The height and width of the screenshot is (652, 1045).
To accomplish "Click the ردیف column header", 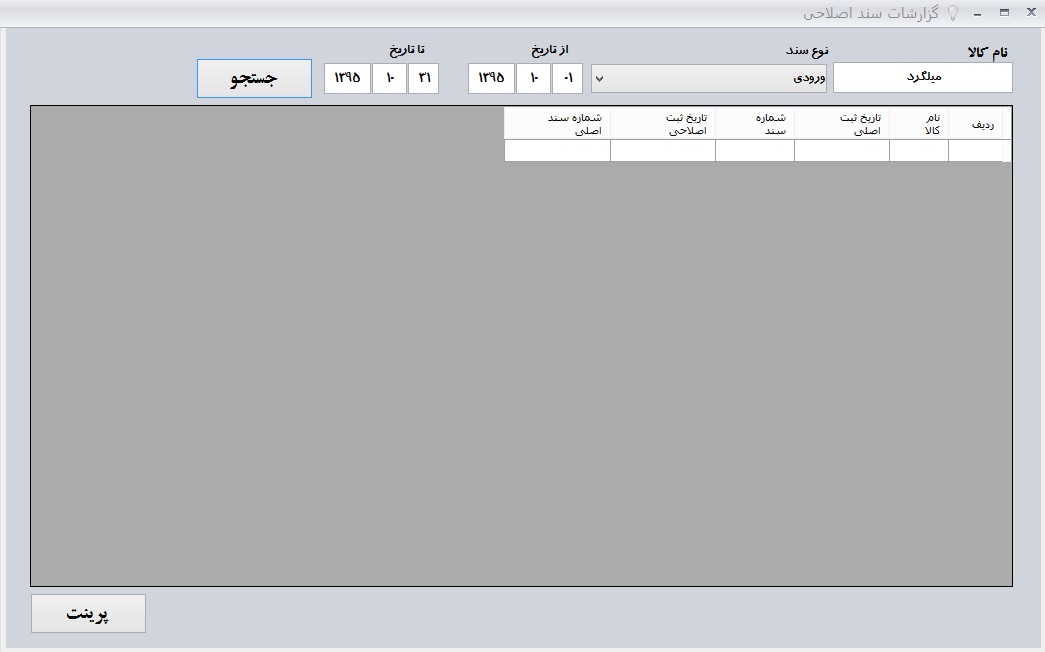I will [x=975, y=124].
